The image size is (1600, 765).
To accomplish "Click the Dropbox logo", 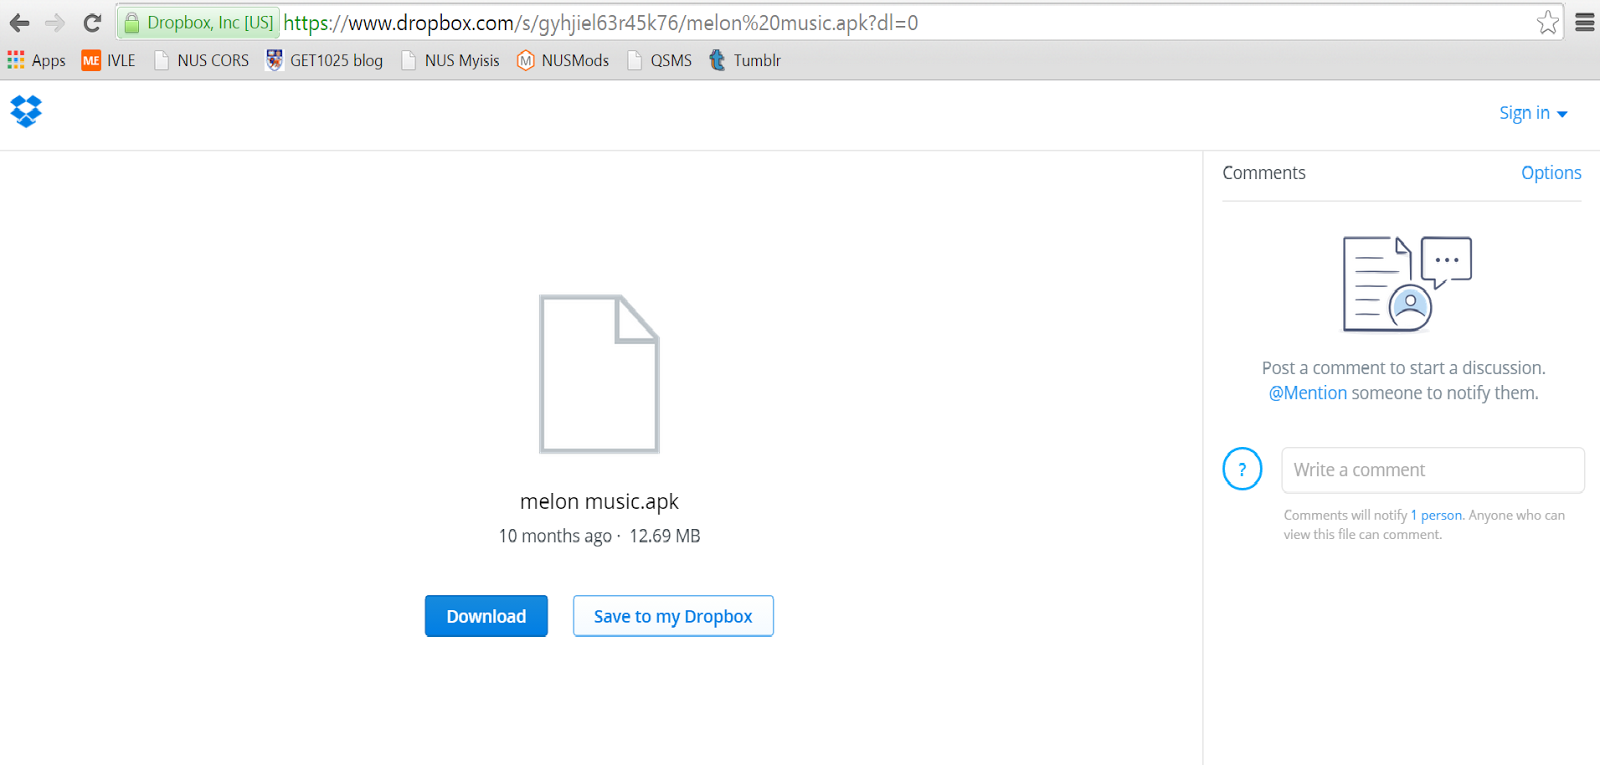I will pyautogui.click(x=26, y=111).
